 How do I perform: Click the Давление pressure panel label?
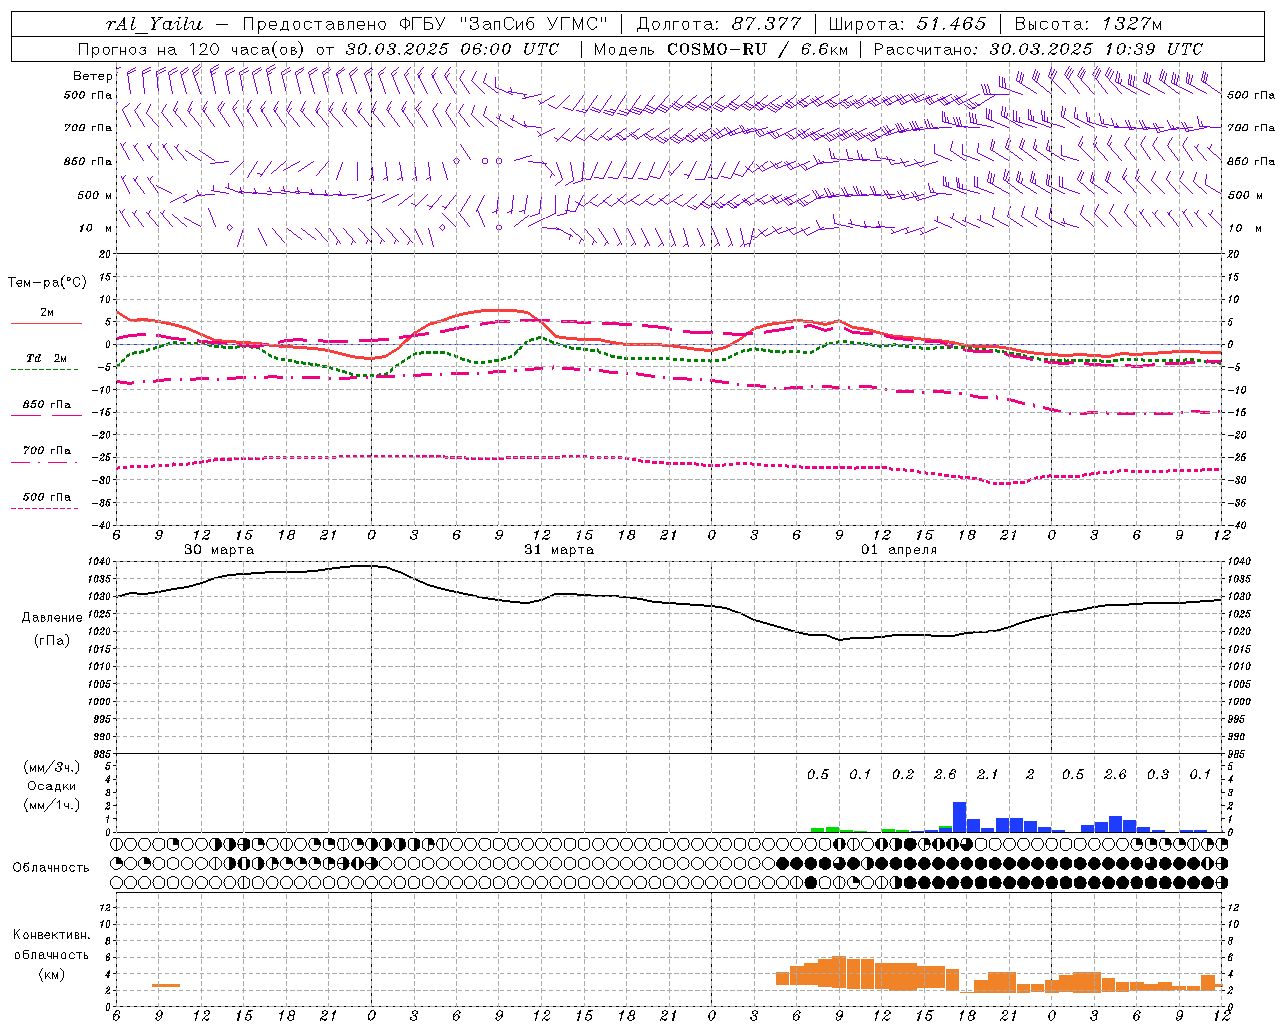tap(52, 618)
